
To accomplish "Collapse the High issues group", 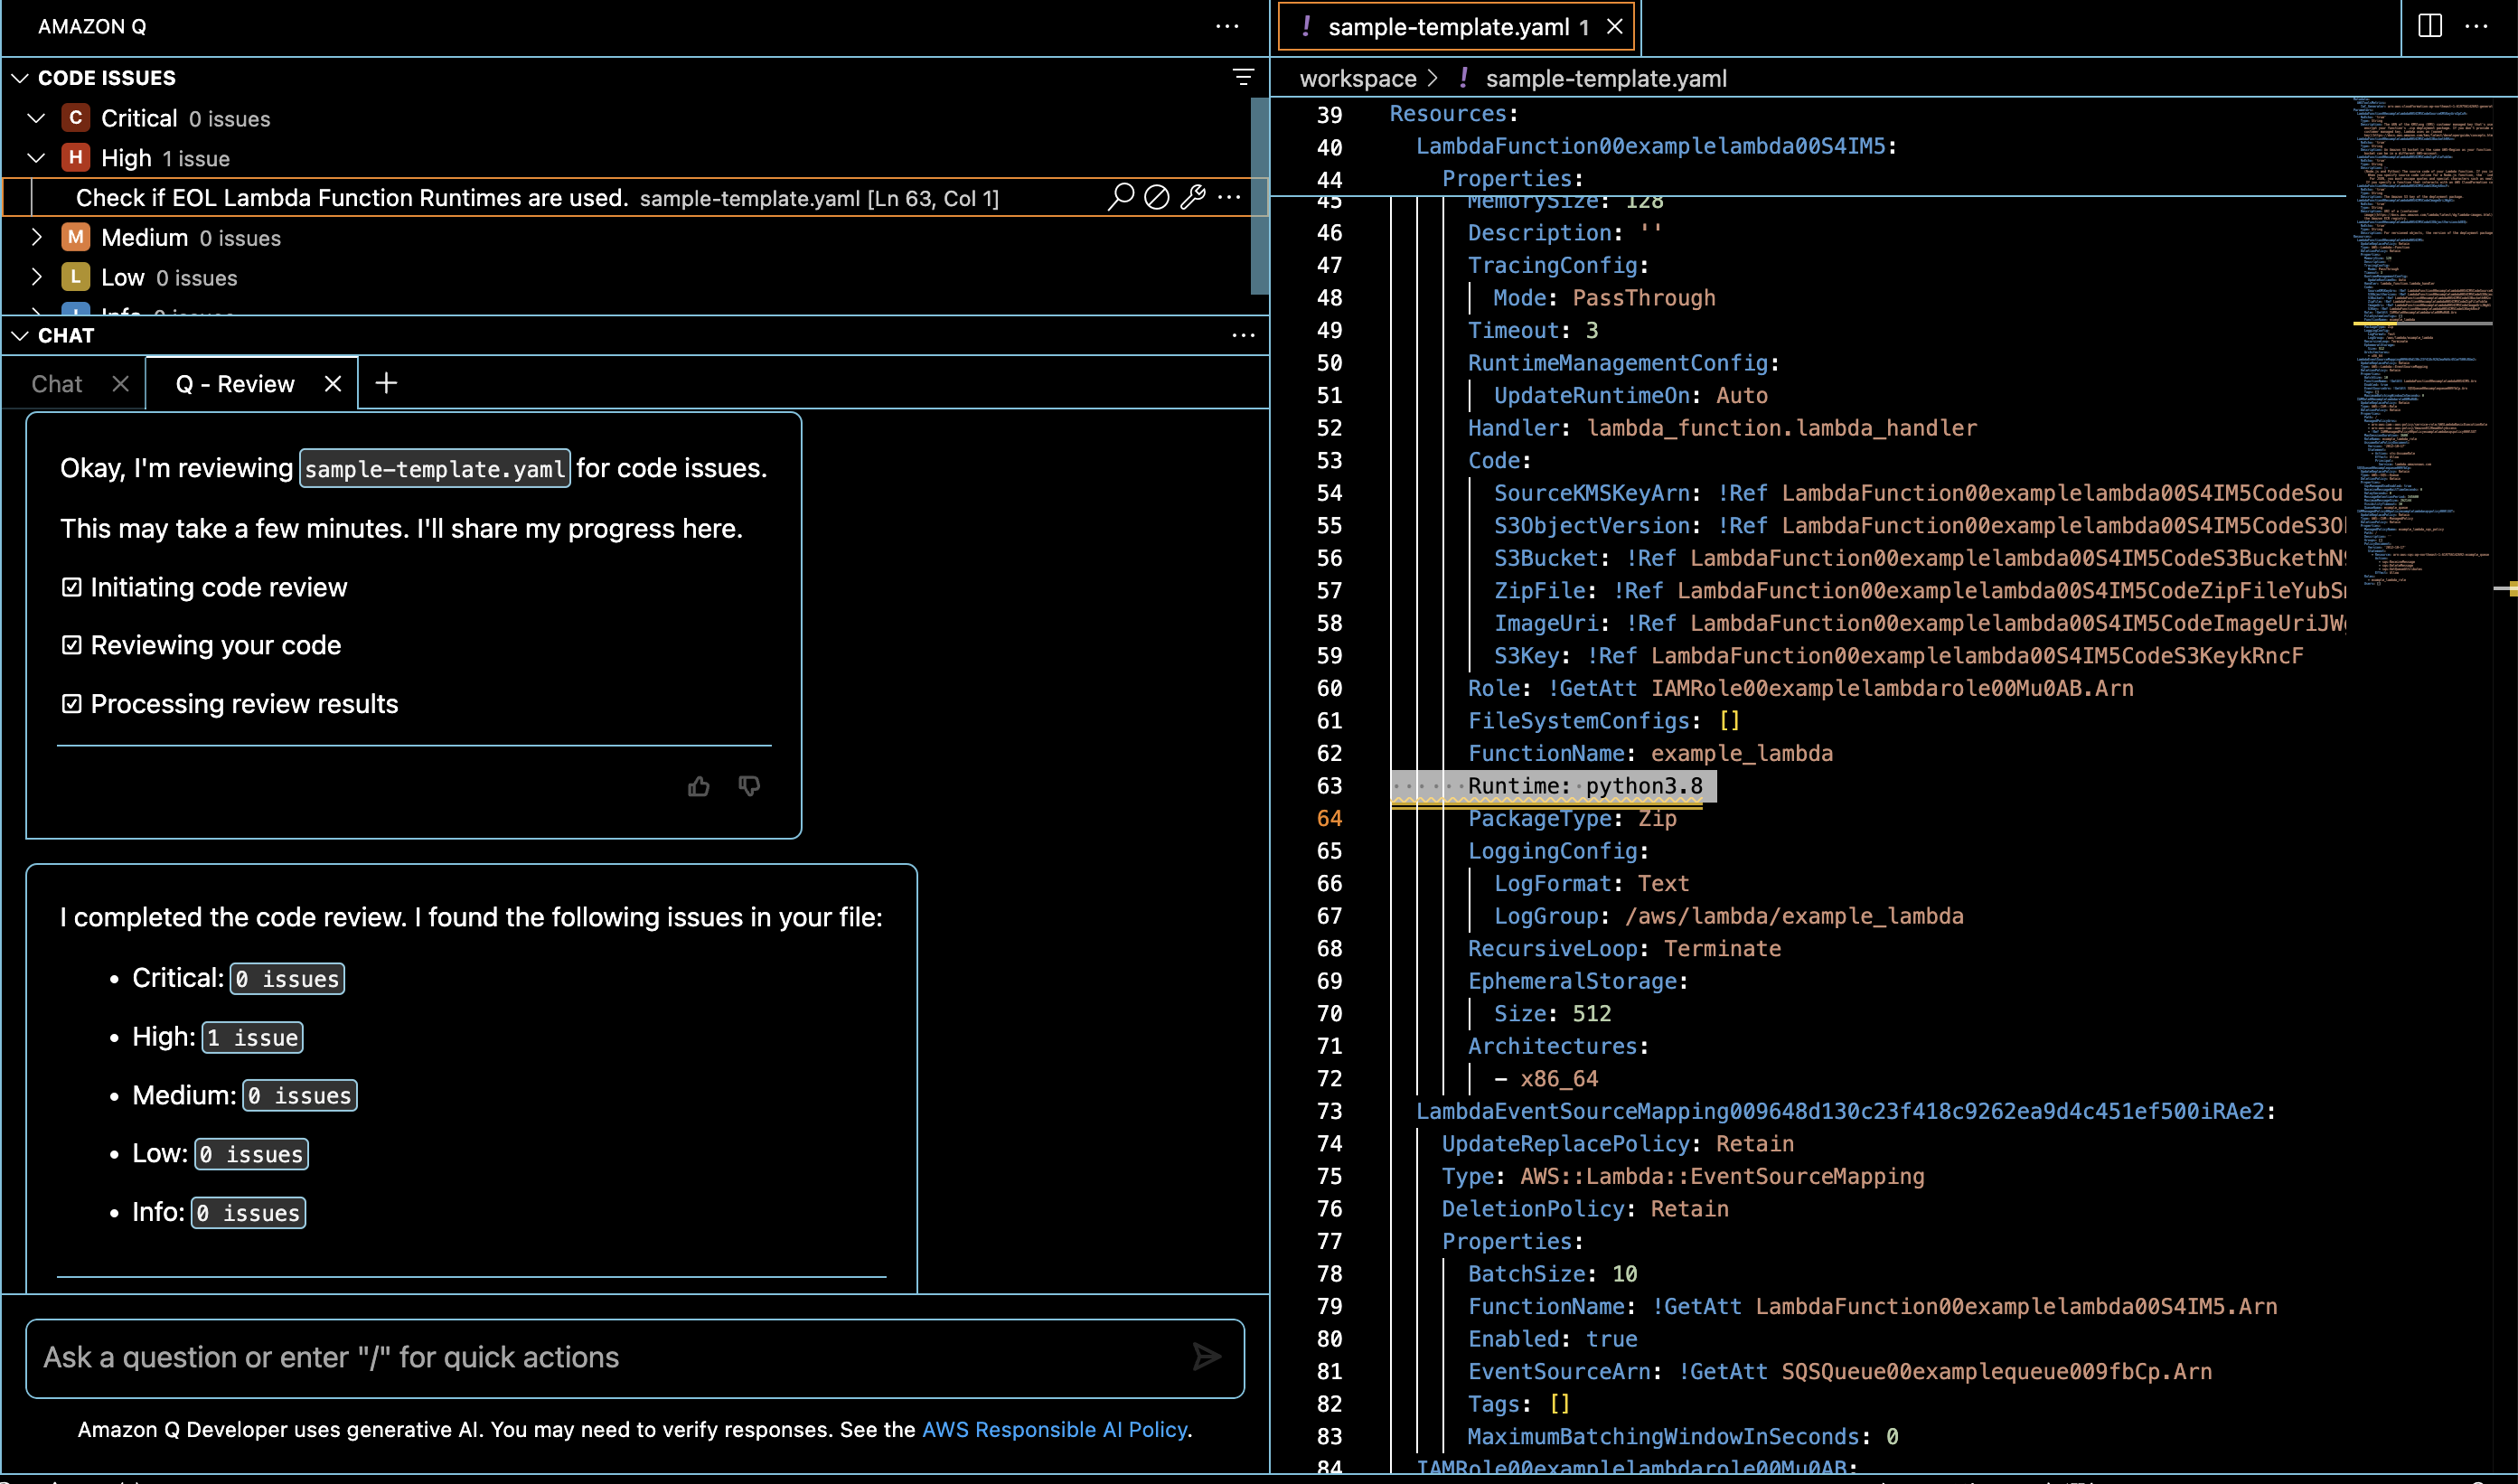I will 37,158.
